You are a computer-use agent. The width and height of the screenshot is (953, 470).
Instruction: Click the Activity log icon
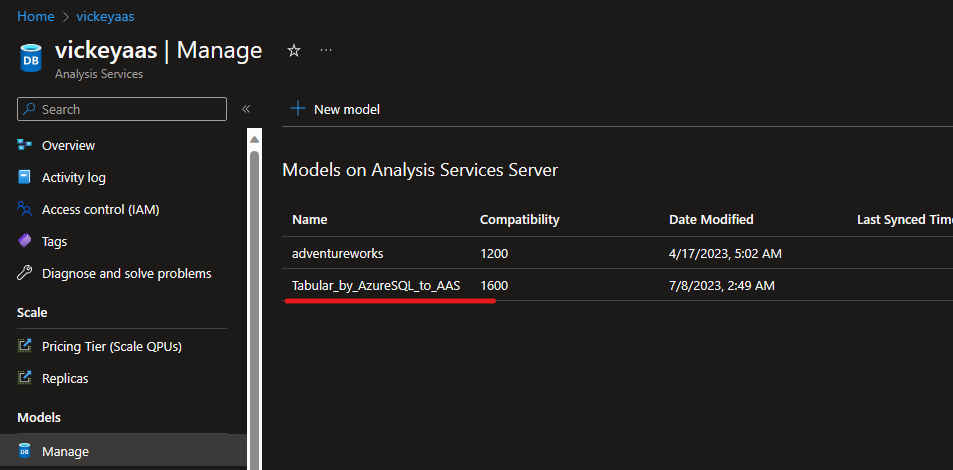[x=24, y=178]
